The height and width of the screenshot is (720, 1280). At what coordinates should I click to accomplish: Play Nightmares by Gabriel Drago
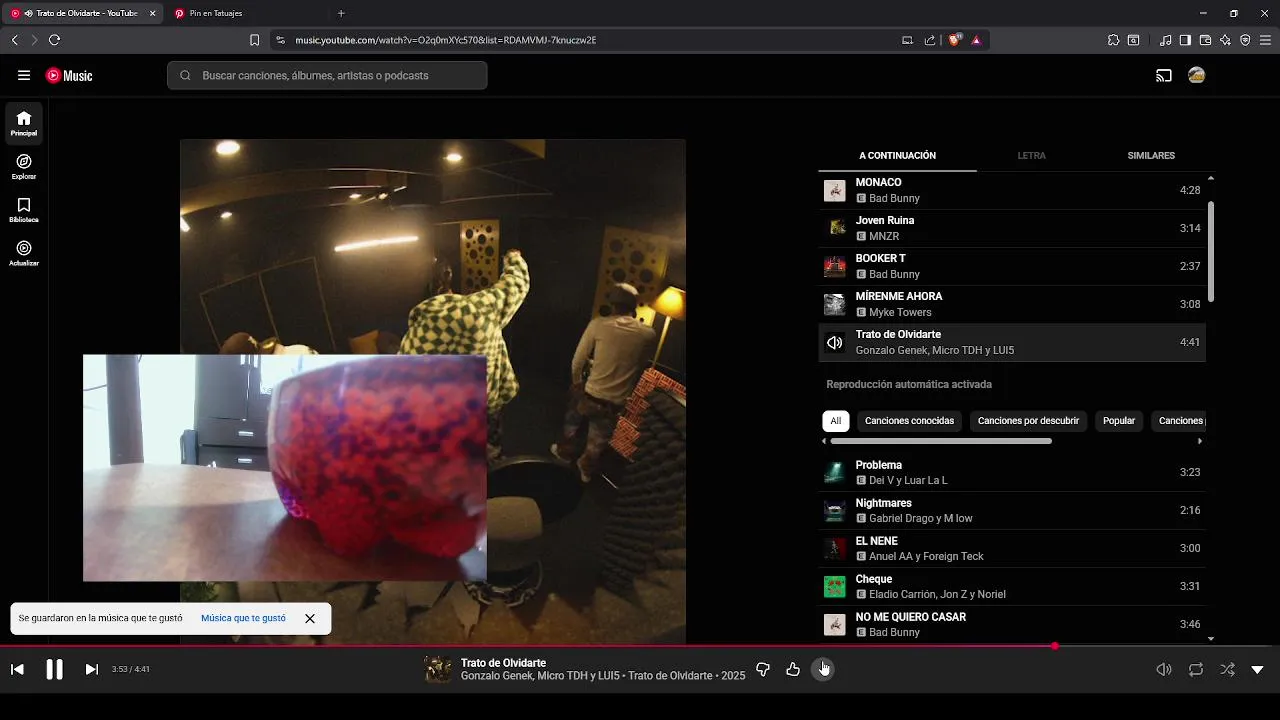[x=1012, y=510]
